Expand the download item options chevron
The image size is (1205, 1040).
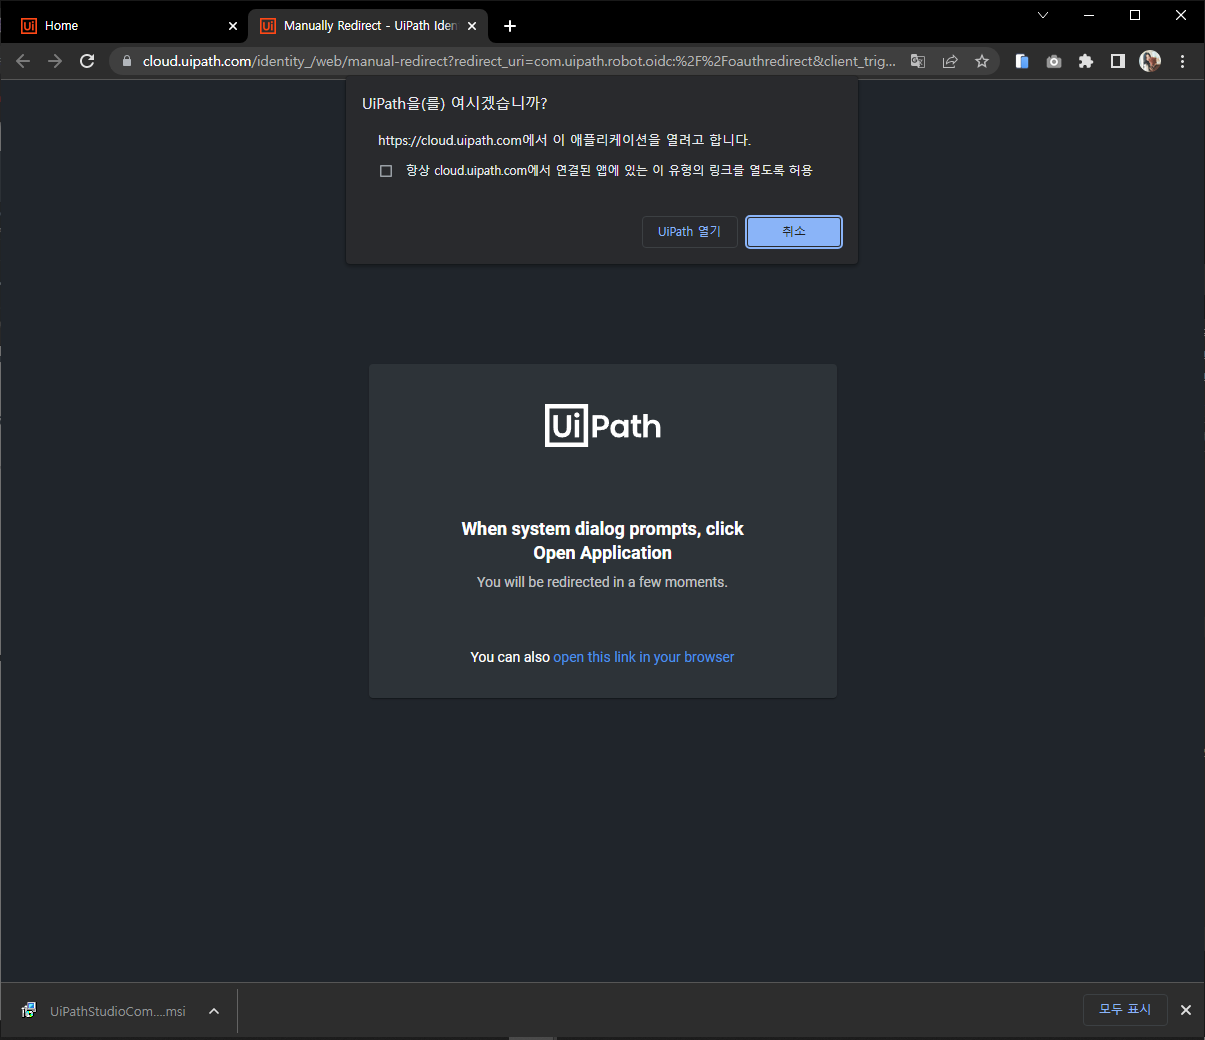214,1011
